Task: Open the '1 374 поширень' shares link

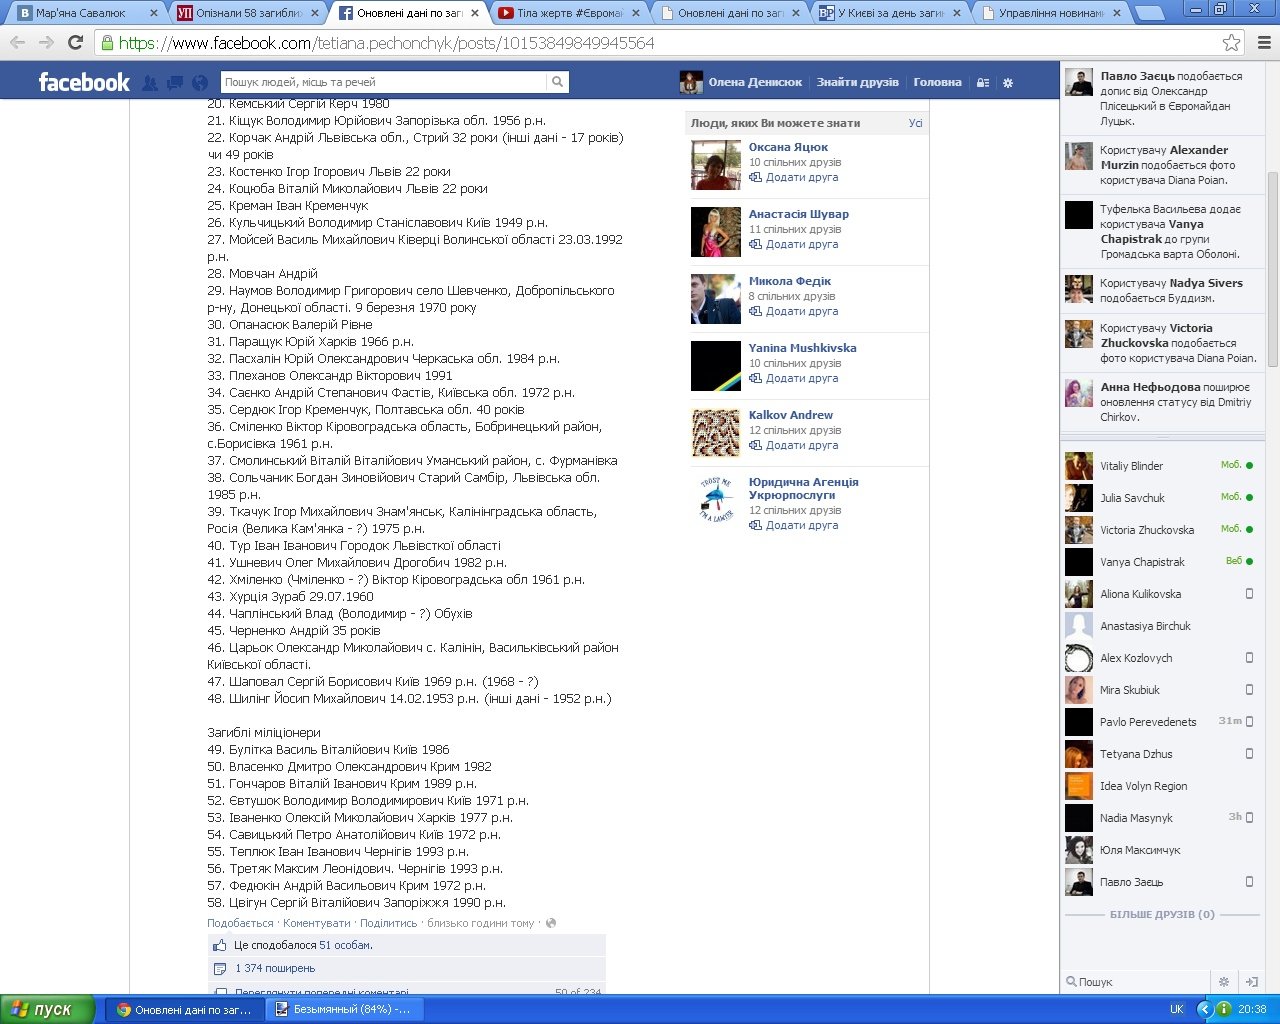Action: 275,968
